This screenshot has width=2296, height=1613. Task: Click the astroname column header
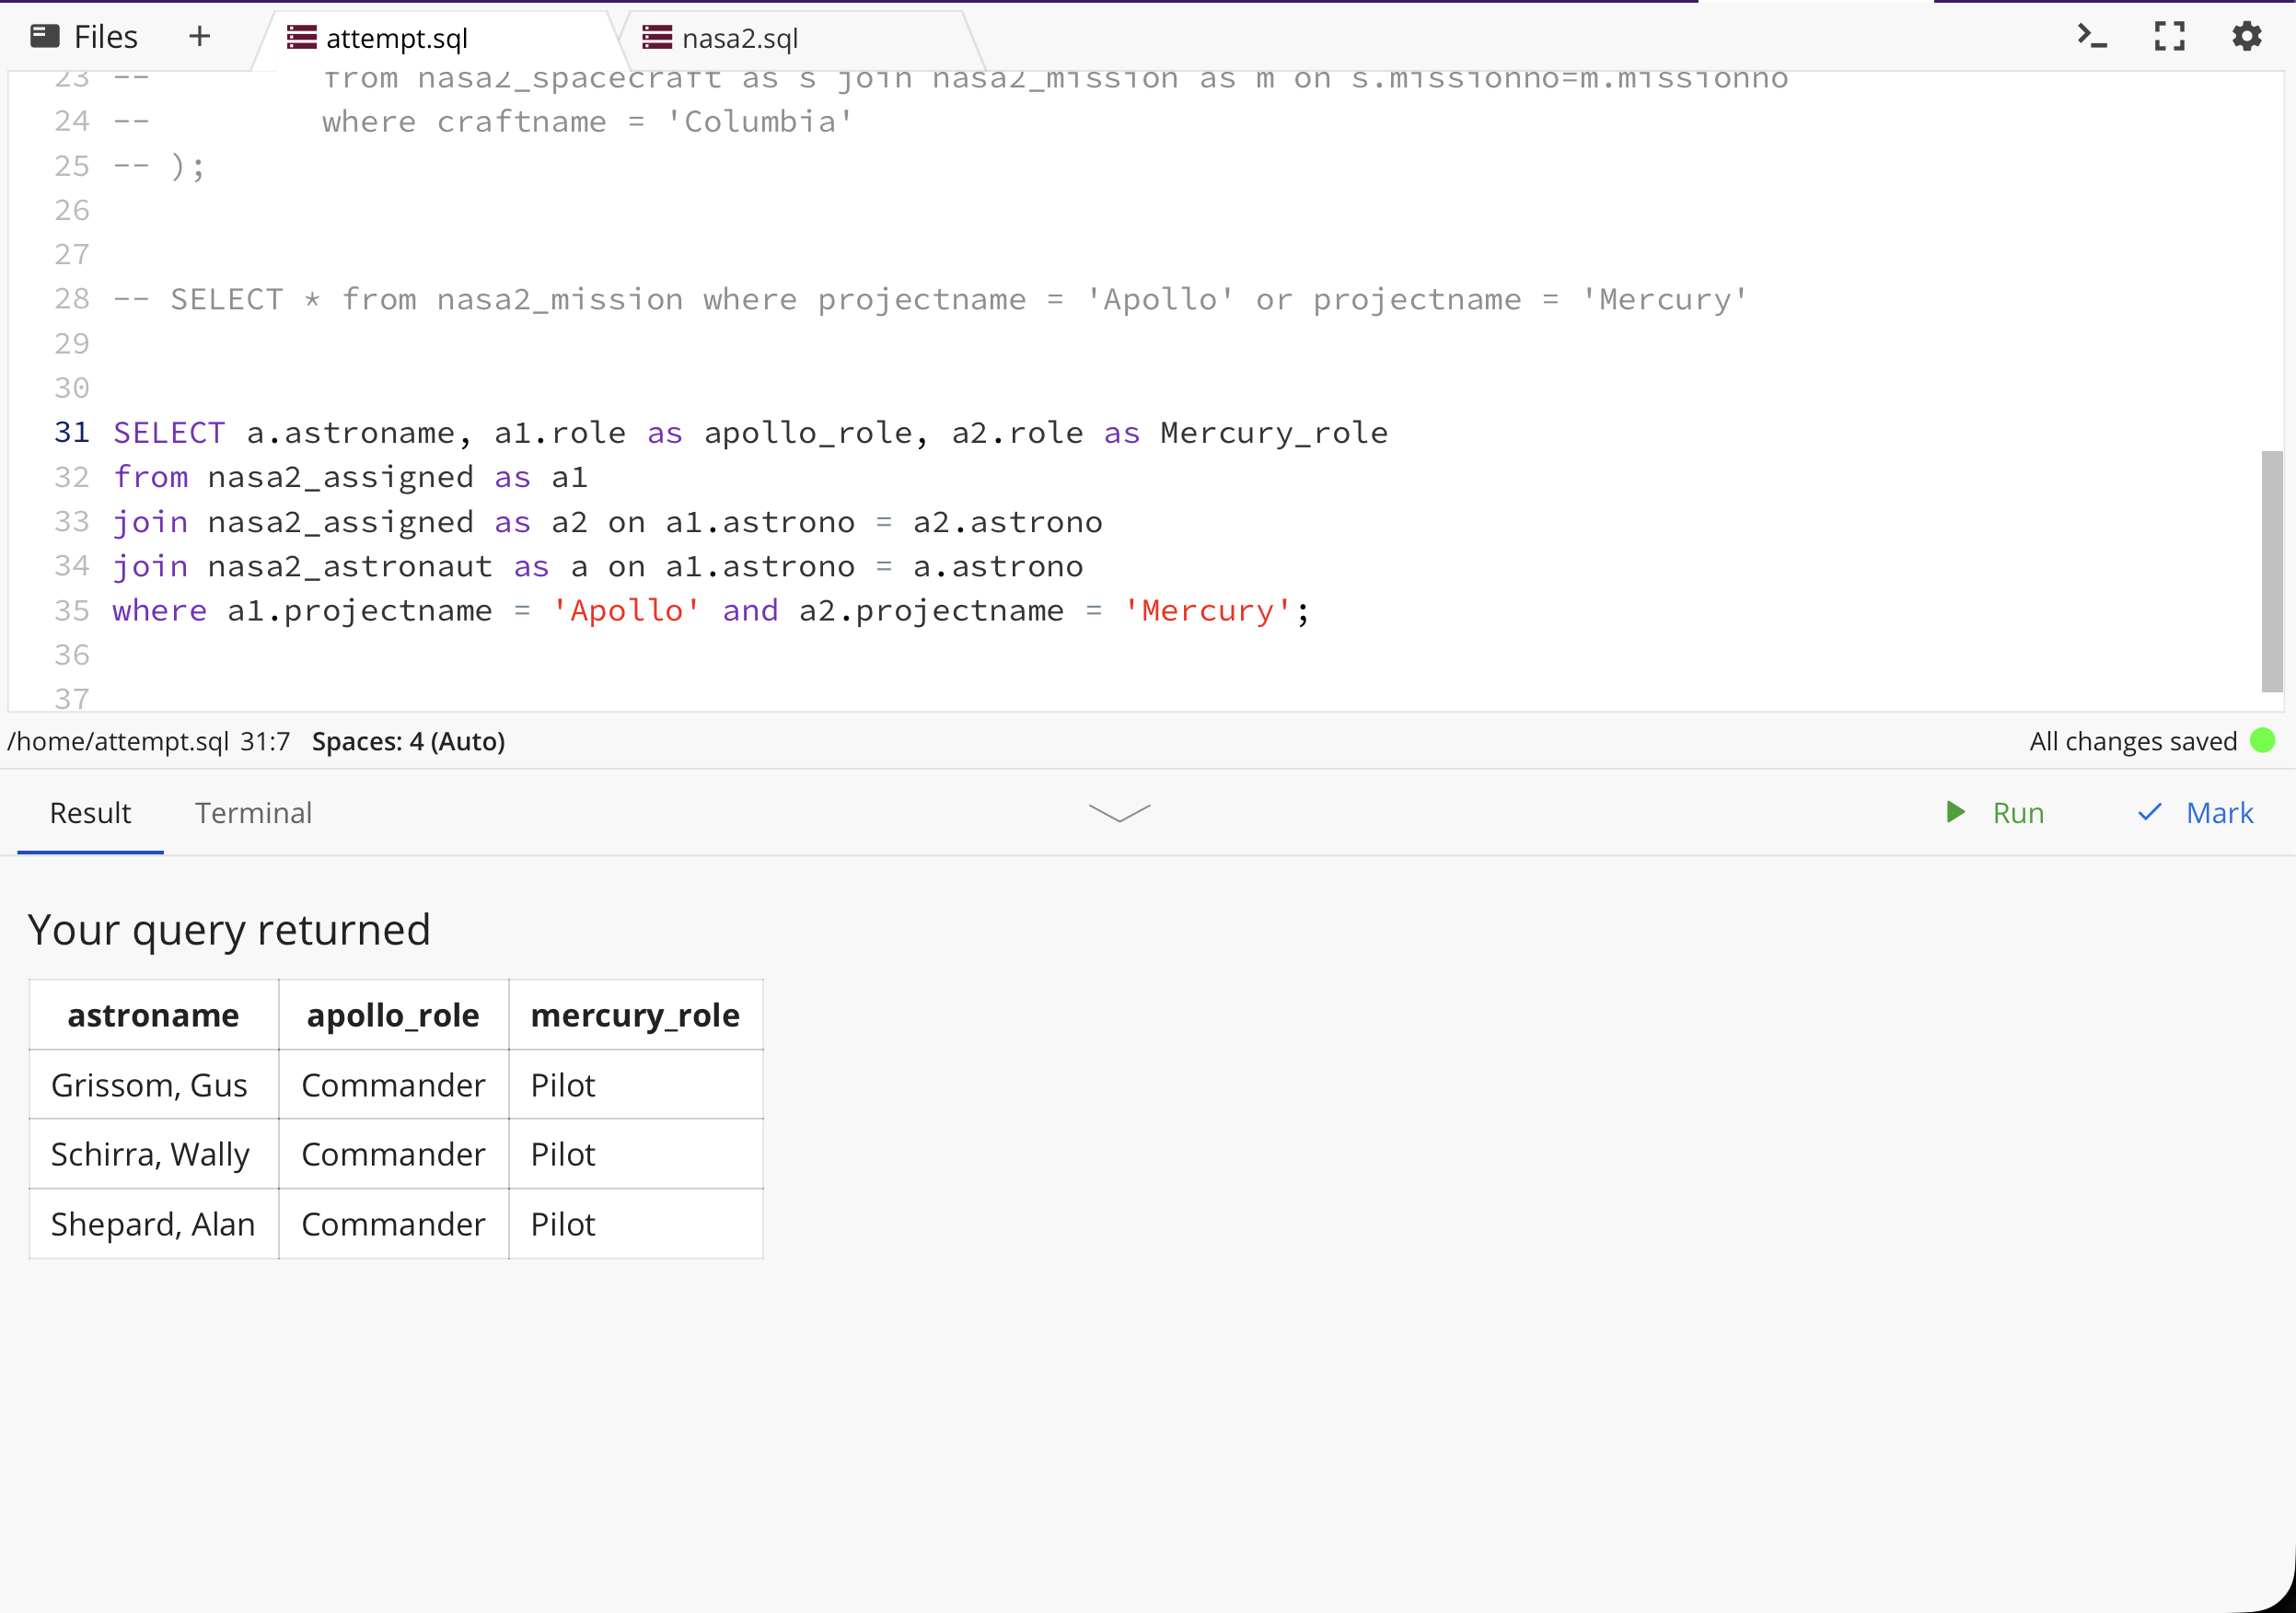[x=153, y=1015]
